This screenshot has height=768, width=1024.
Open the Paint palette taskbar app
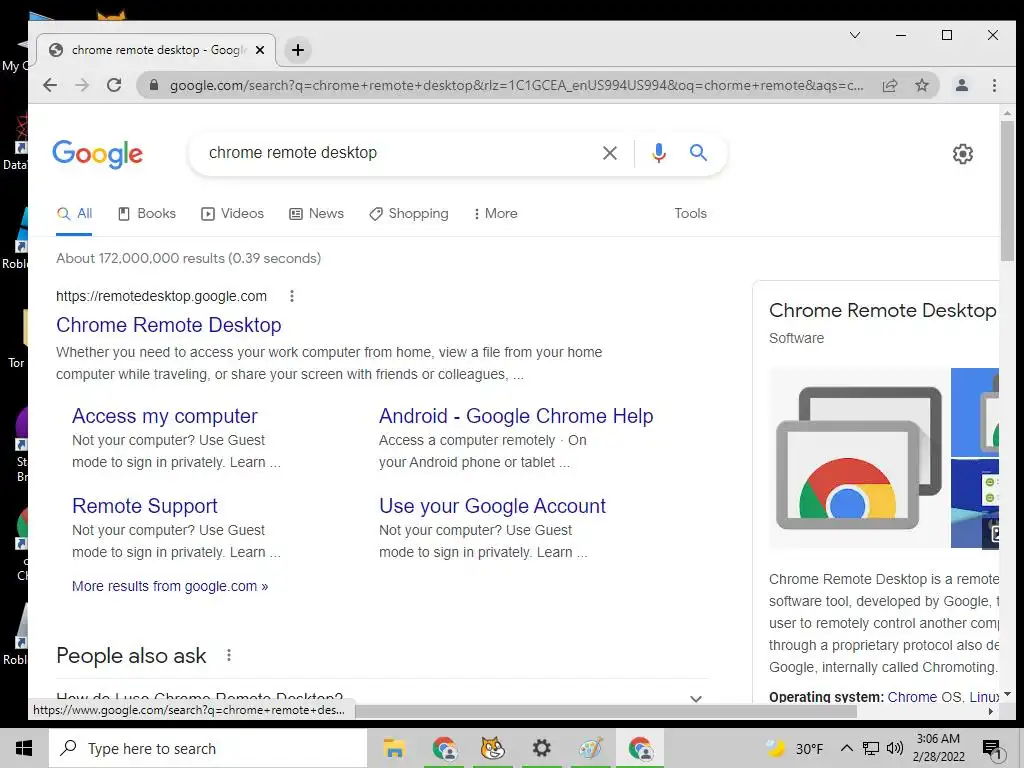pyautogui.click(x=590, y=748)
